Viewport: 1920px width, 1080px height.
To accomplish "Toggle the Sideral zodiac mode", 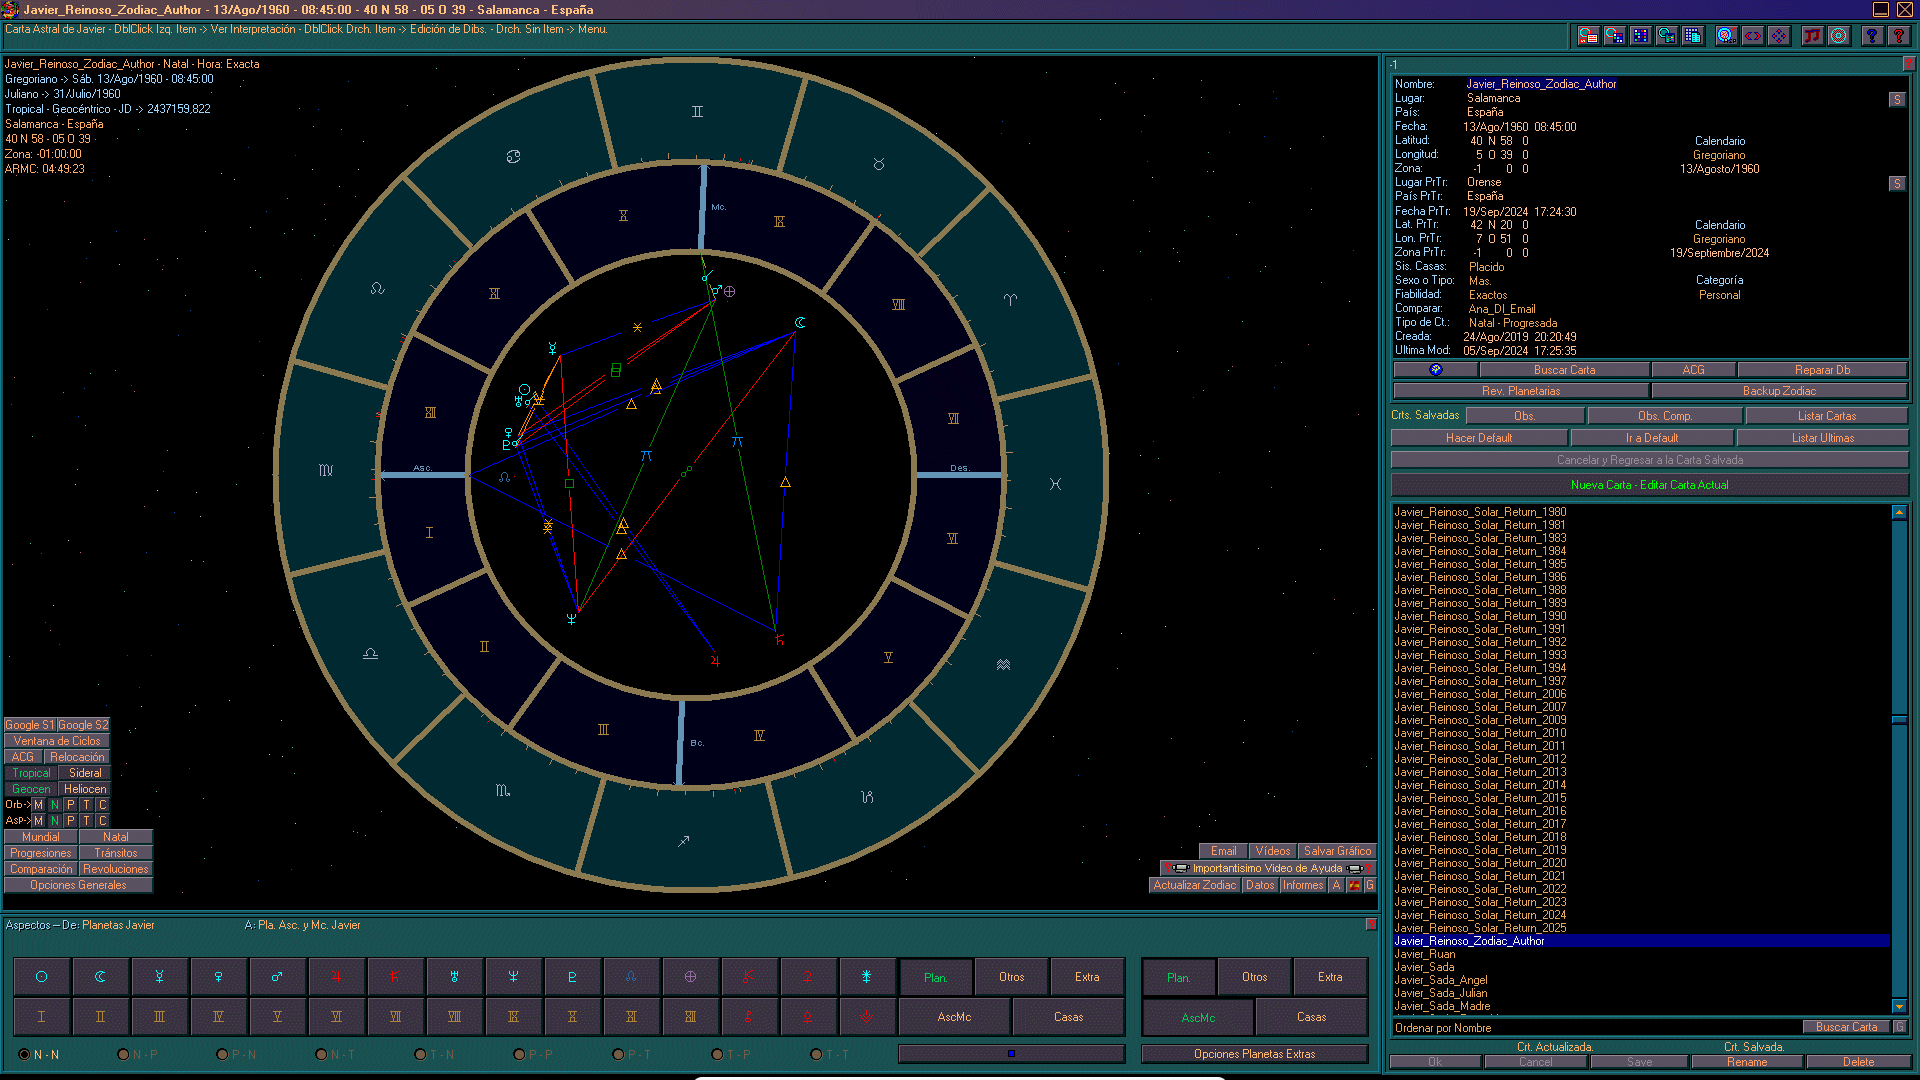I will [85, 773].
